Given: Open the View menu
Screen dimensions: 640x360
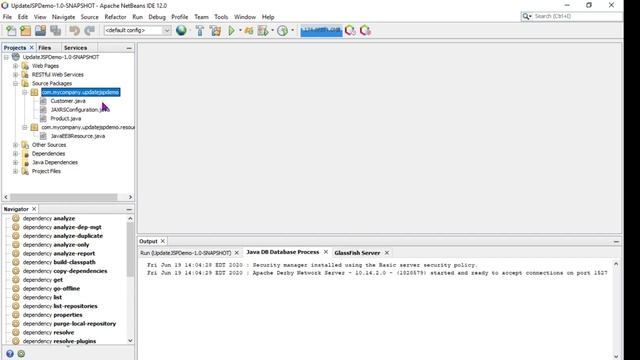Looking at the screenshot, I should click(x=40, y=17).
